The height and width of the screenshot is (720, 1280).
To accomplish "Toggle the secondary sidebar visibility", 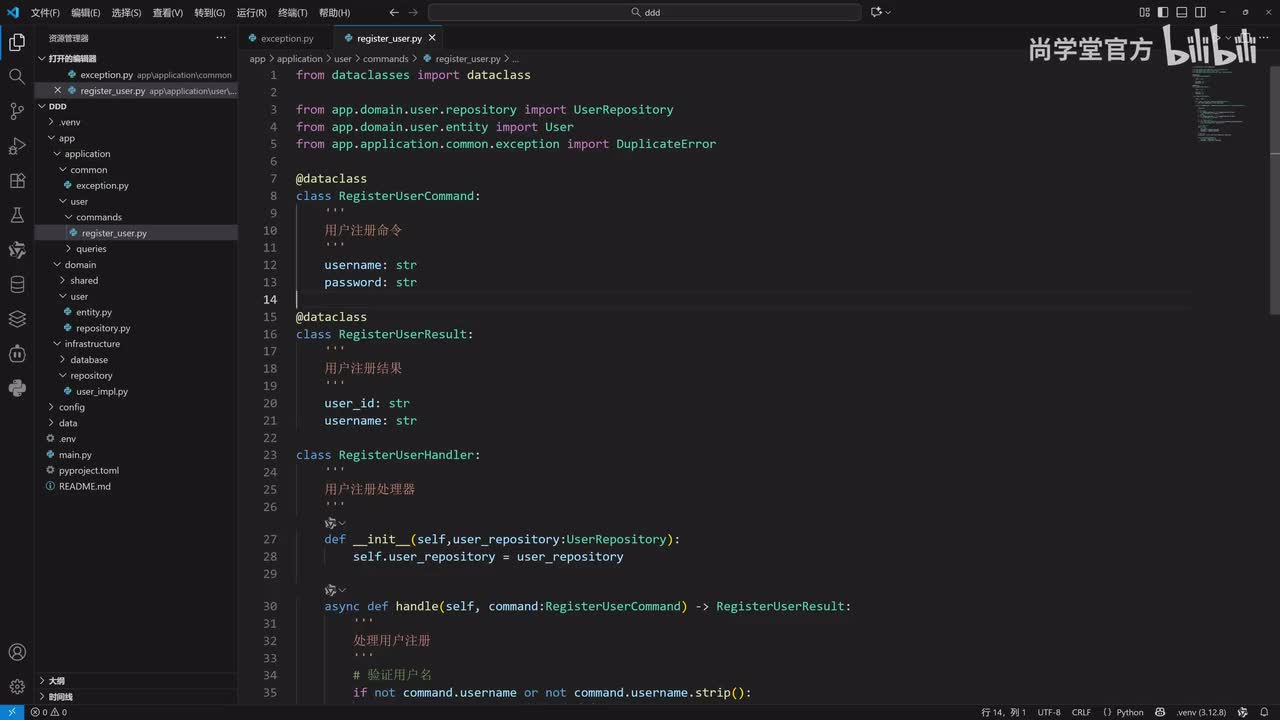I will pyautogui.click(x=1199, y=12).
